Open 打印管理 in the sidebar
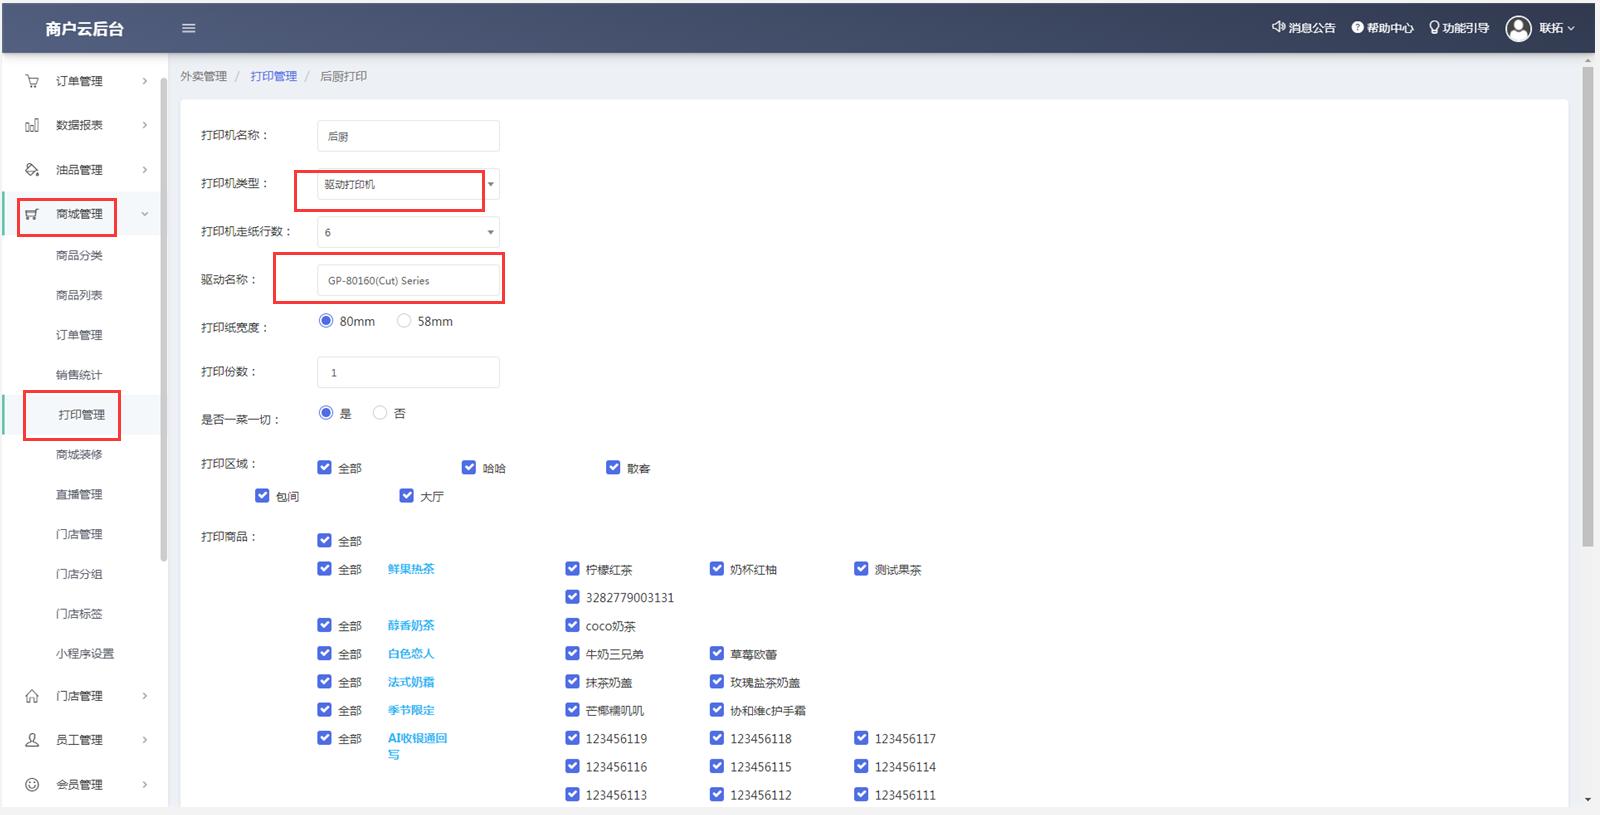This screenshot has height=815, width=1600. [x=81, y=415]
